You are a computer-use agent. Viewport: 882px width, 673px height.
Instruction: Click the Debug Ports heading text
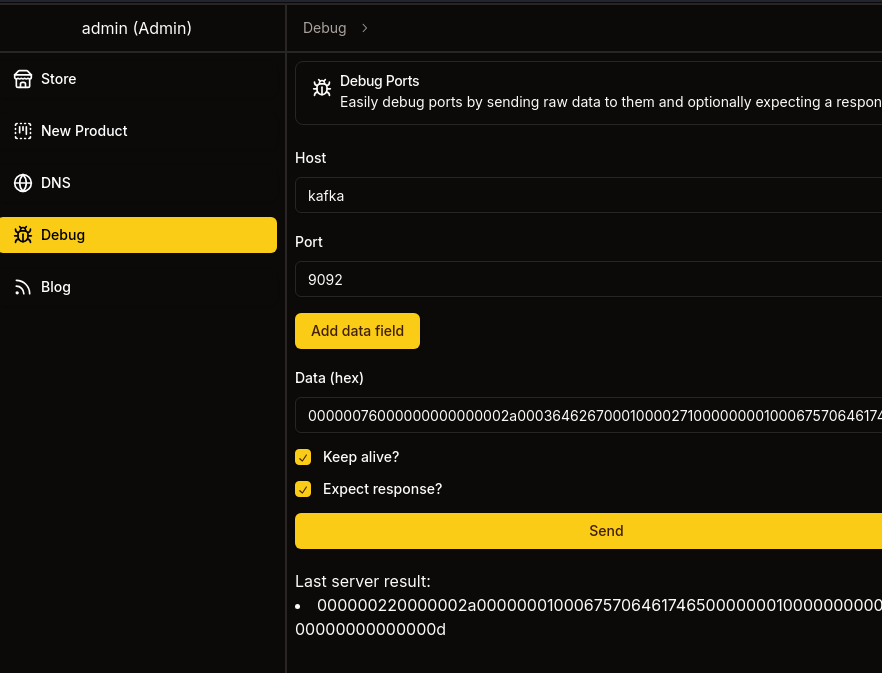pyautogui.click(x=380, y=81)
